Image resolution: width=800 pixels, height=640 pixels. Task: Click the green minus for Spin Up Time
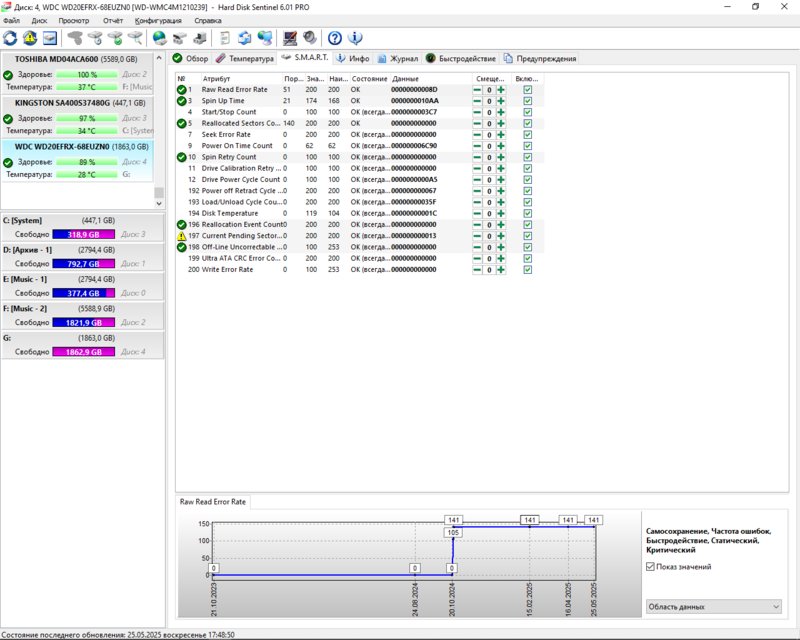[477, 101]
